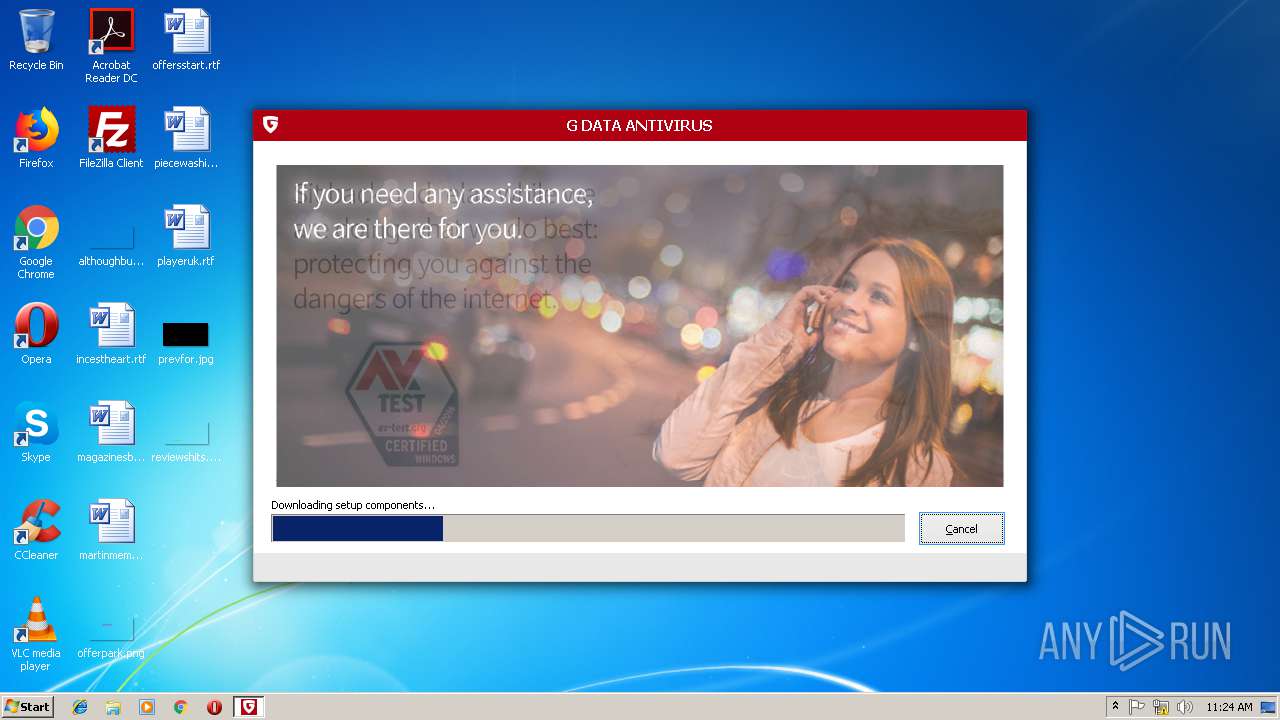The height and width of the screenshot is (720, 1280).
Task: Click the promotional banner image
Action: pyautogui.click(x=639, y=326)
